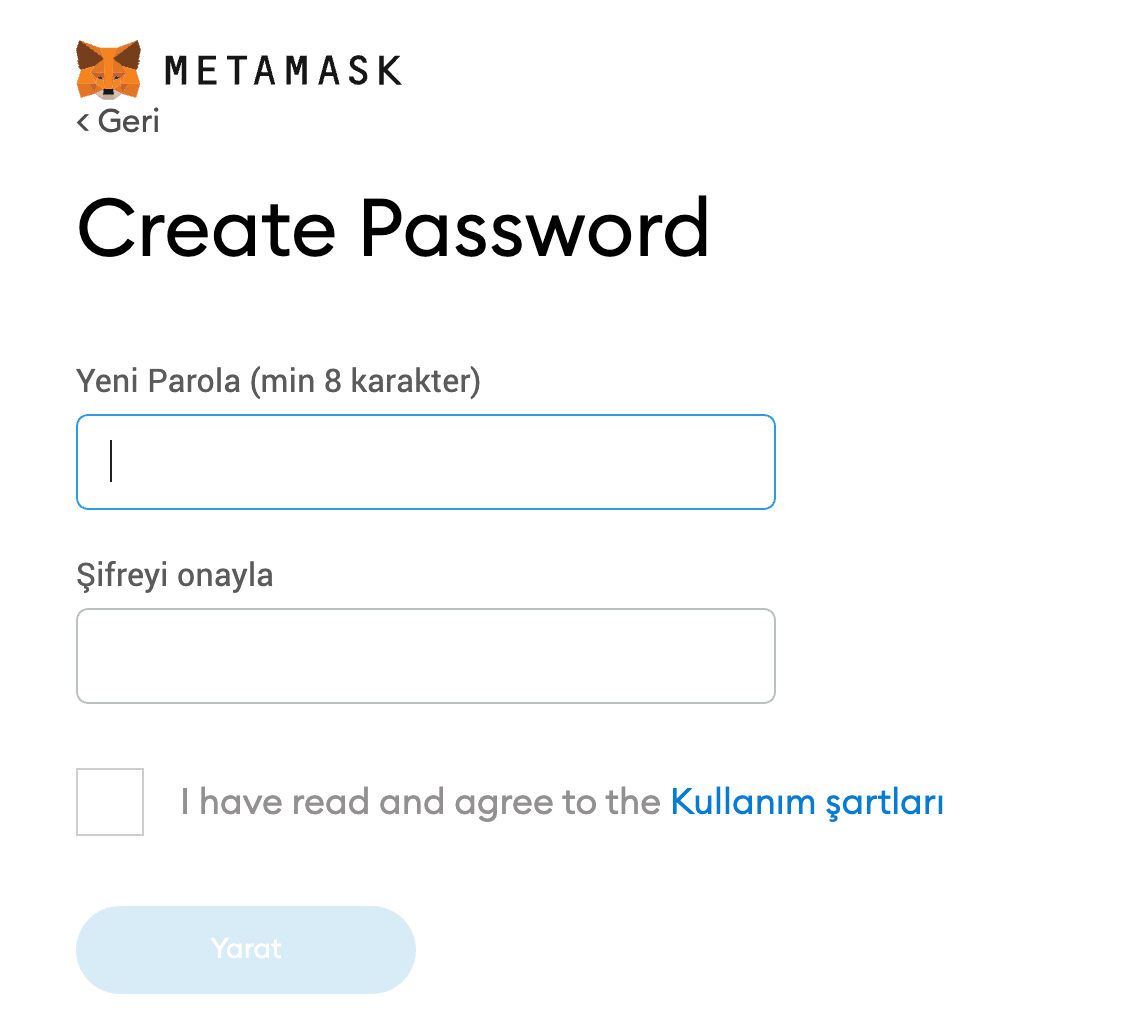Open the Kullanım şartları link

(807, 802)
